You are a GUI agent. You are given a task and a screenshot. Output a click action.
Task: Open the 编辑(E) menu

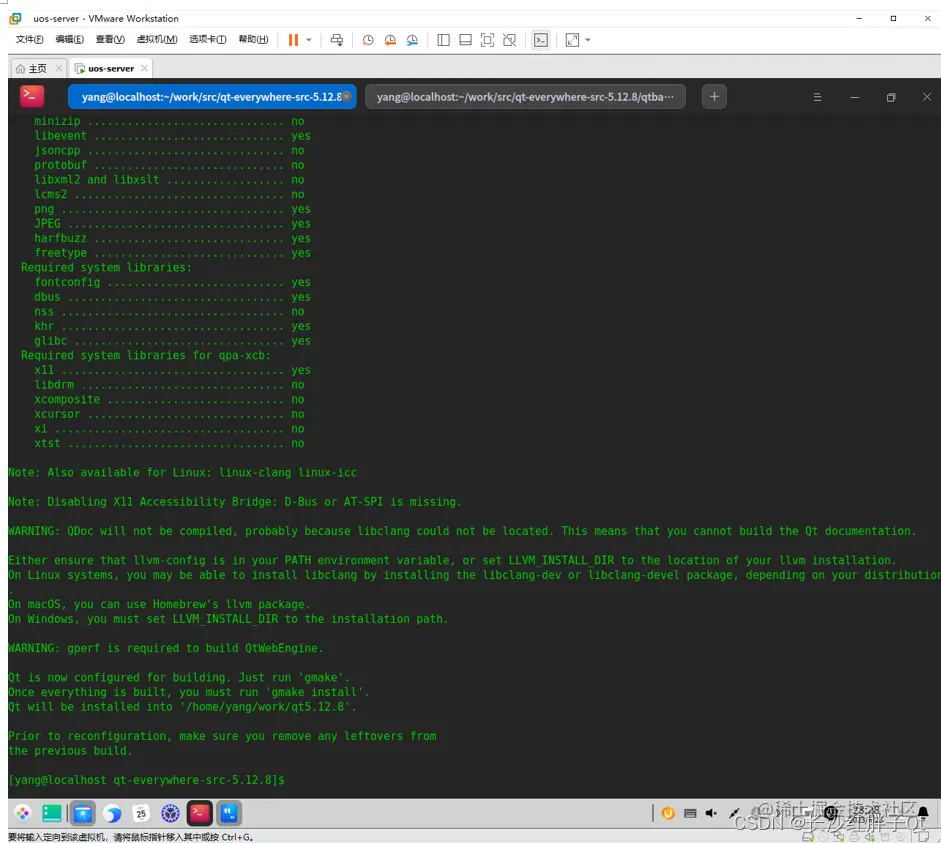pos(70,40)
